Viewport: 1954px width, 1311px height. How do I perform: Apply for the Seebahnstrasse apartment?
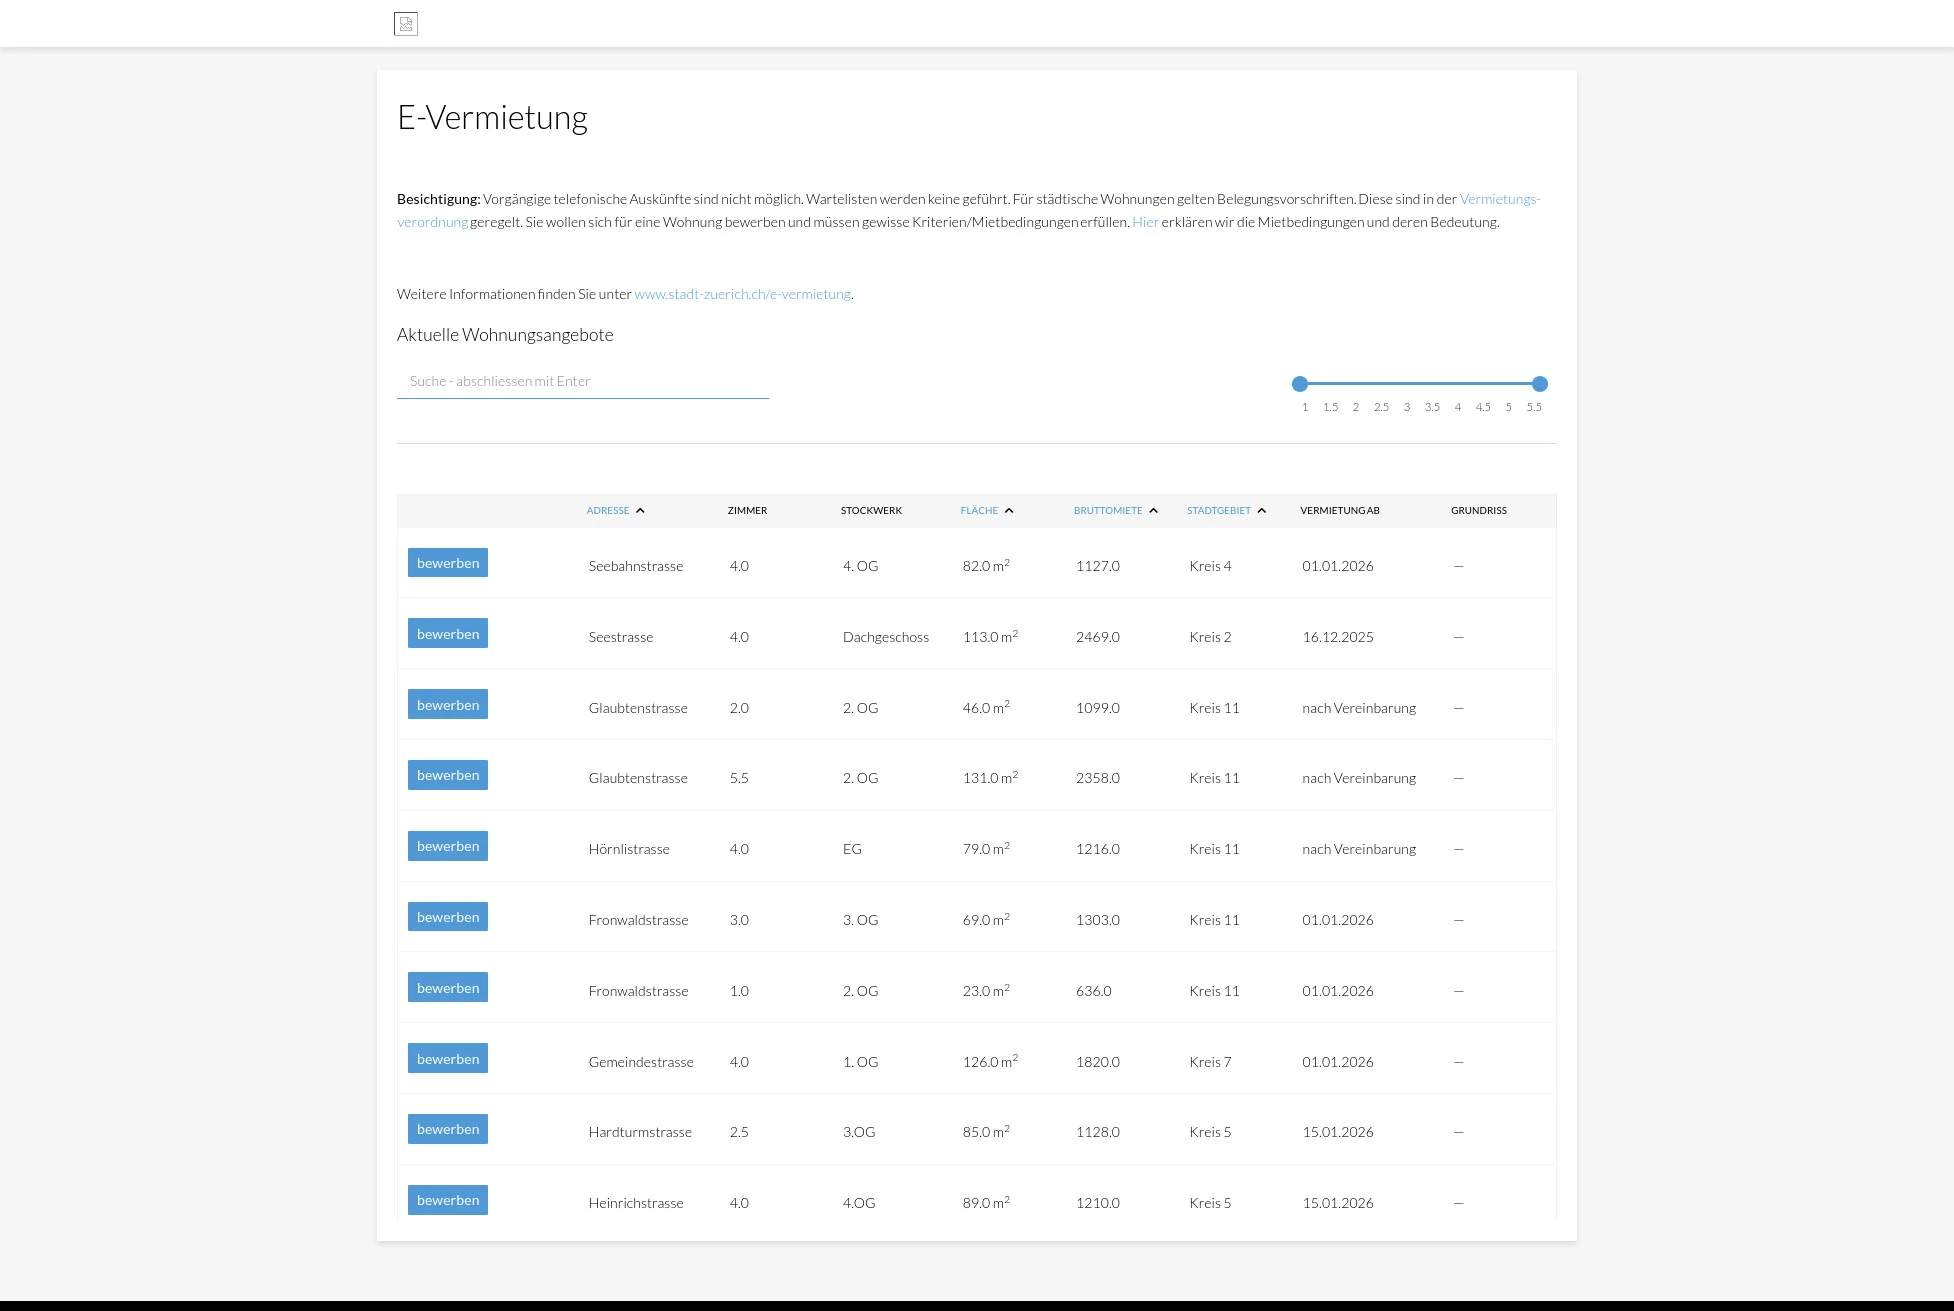pyautogui.click(x=447, y=563)
